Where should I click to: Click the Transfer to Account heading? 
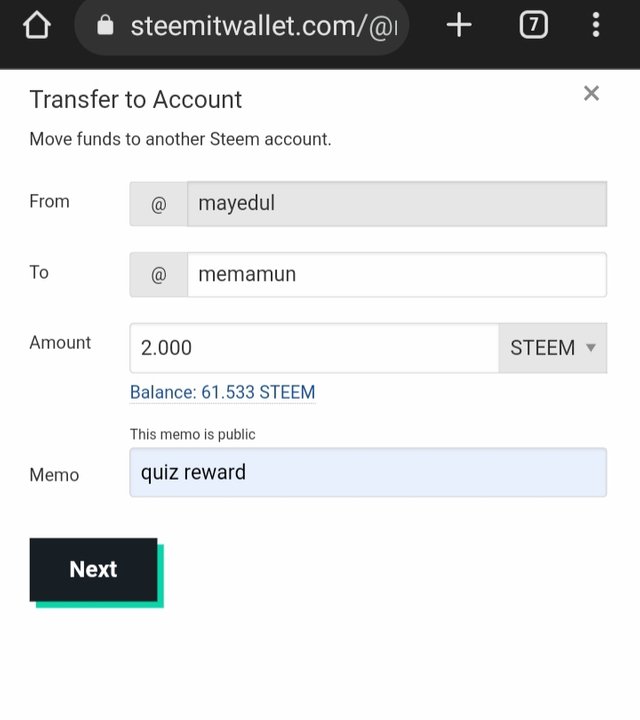[x=136, y=100]
